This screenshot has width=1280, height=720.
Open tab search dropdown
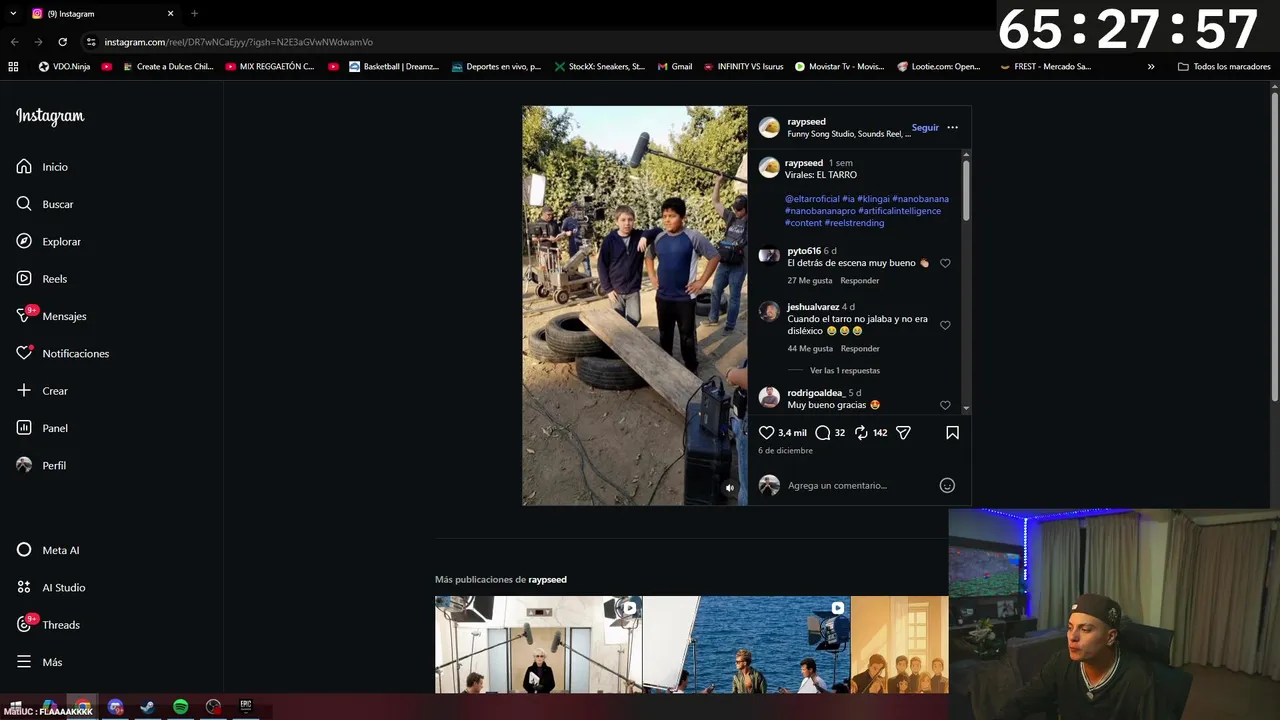point(13,14)
